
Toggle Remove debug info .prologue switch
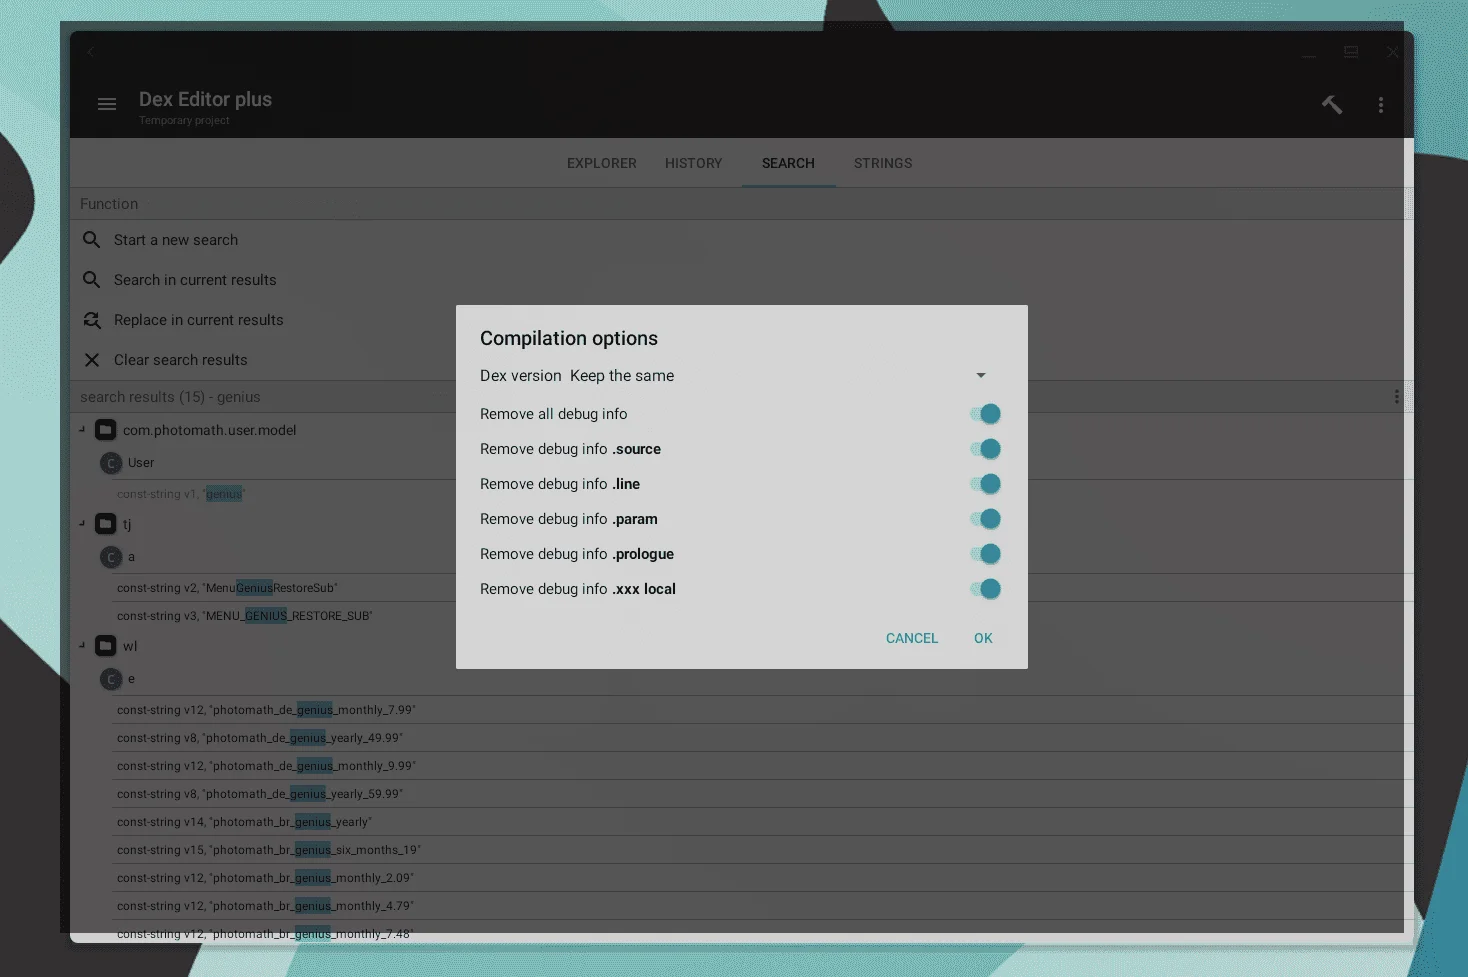pyautogui.click(x=985, y=554)
